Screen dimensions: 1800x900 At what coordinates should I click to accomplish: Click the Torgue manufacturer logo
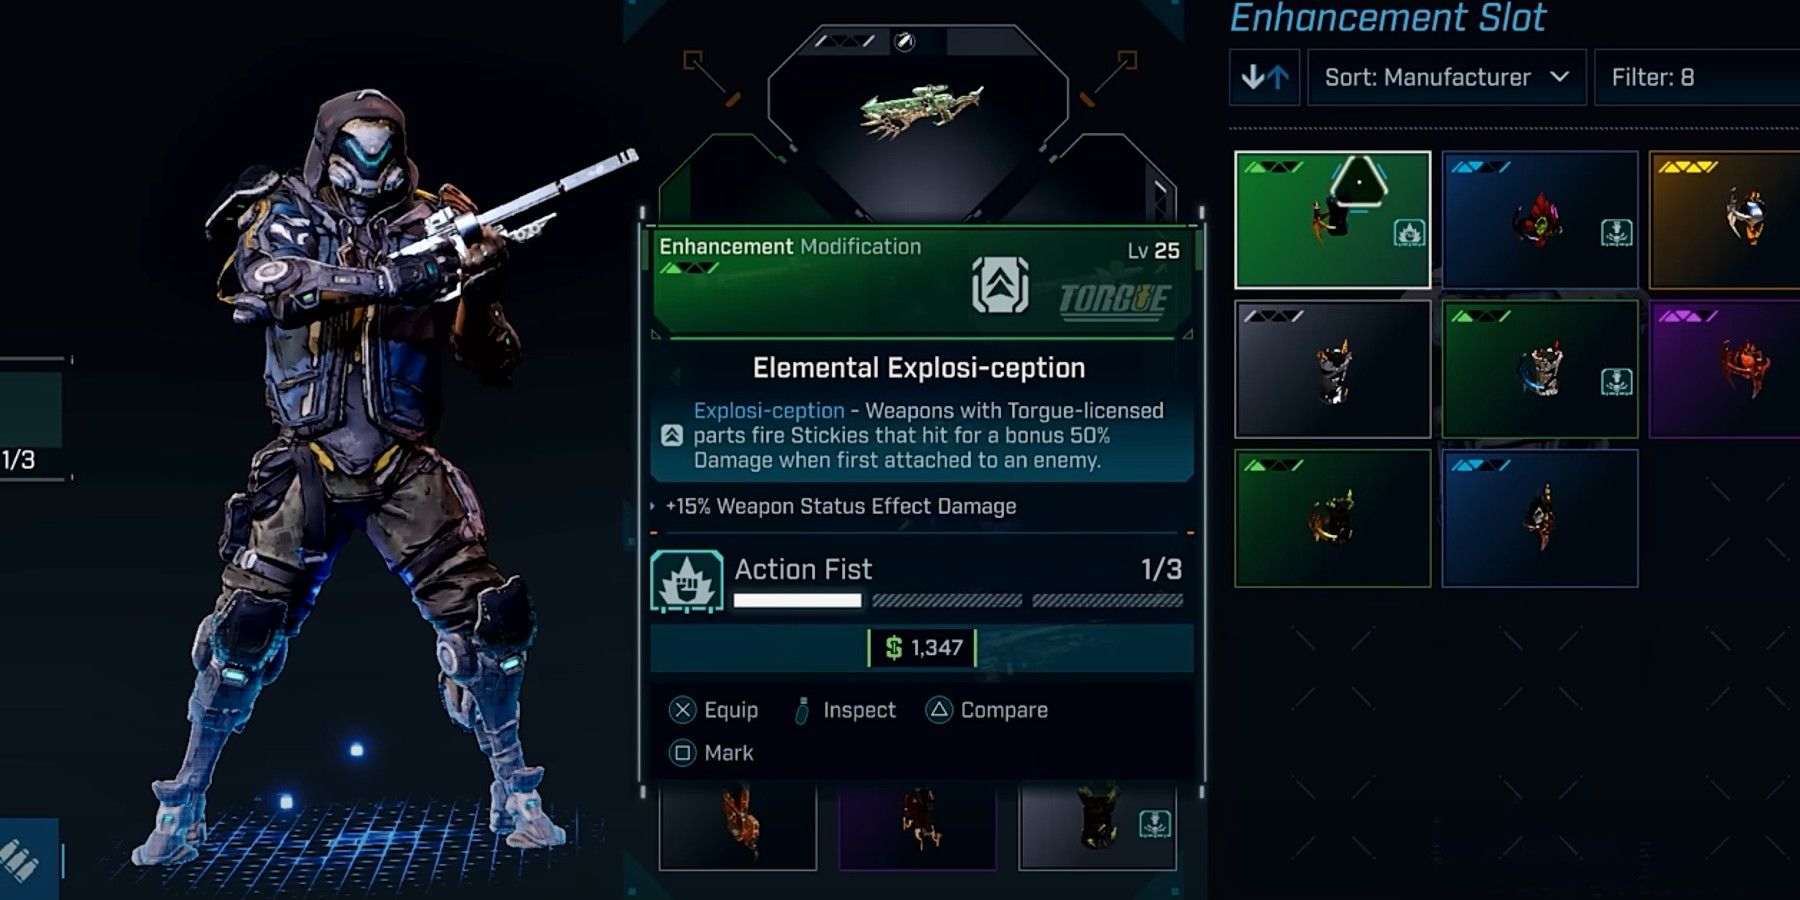1114,300
